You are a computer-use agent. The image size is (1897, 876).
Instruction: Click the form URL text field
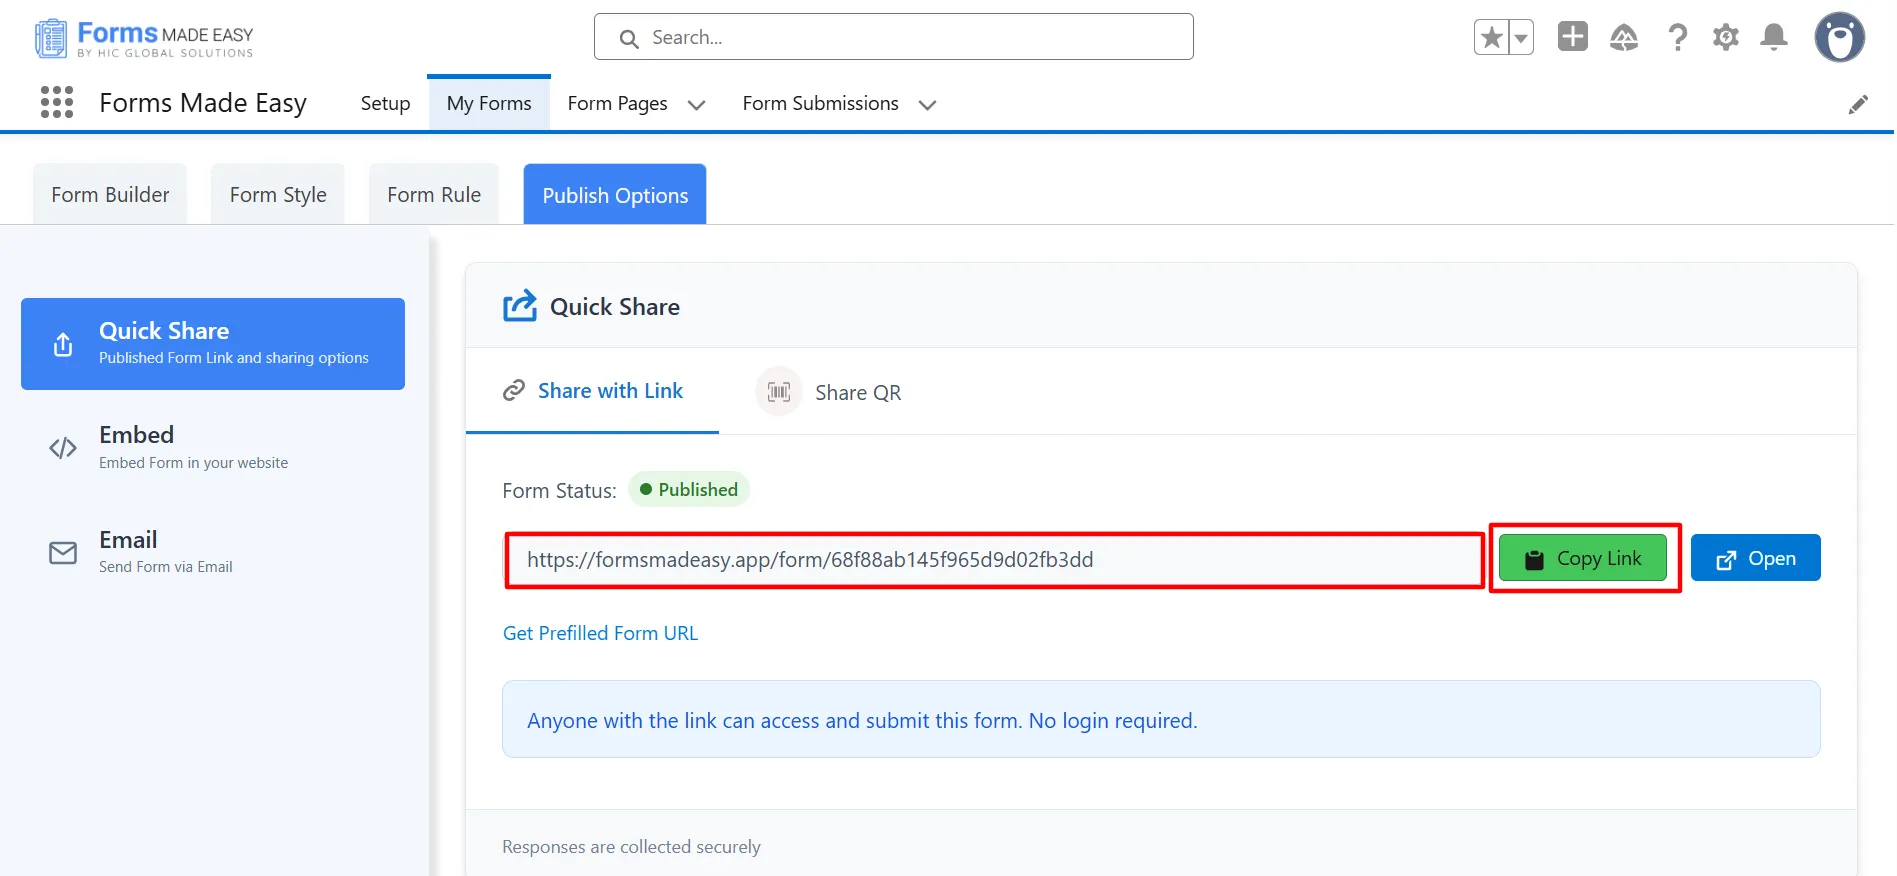[994, 560]
